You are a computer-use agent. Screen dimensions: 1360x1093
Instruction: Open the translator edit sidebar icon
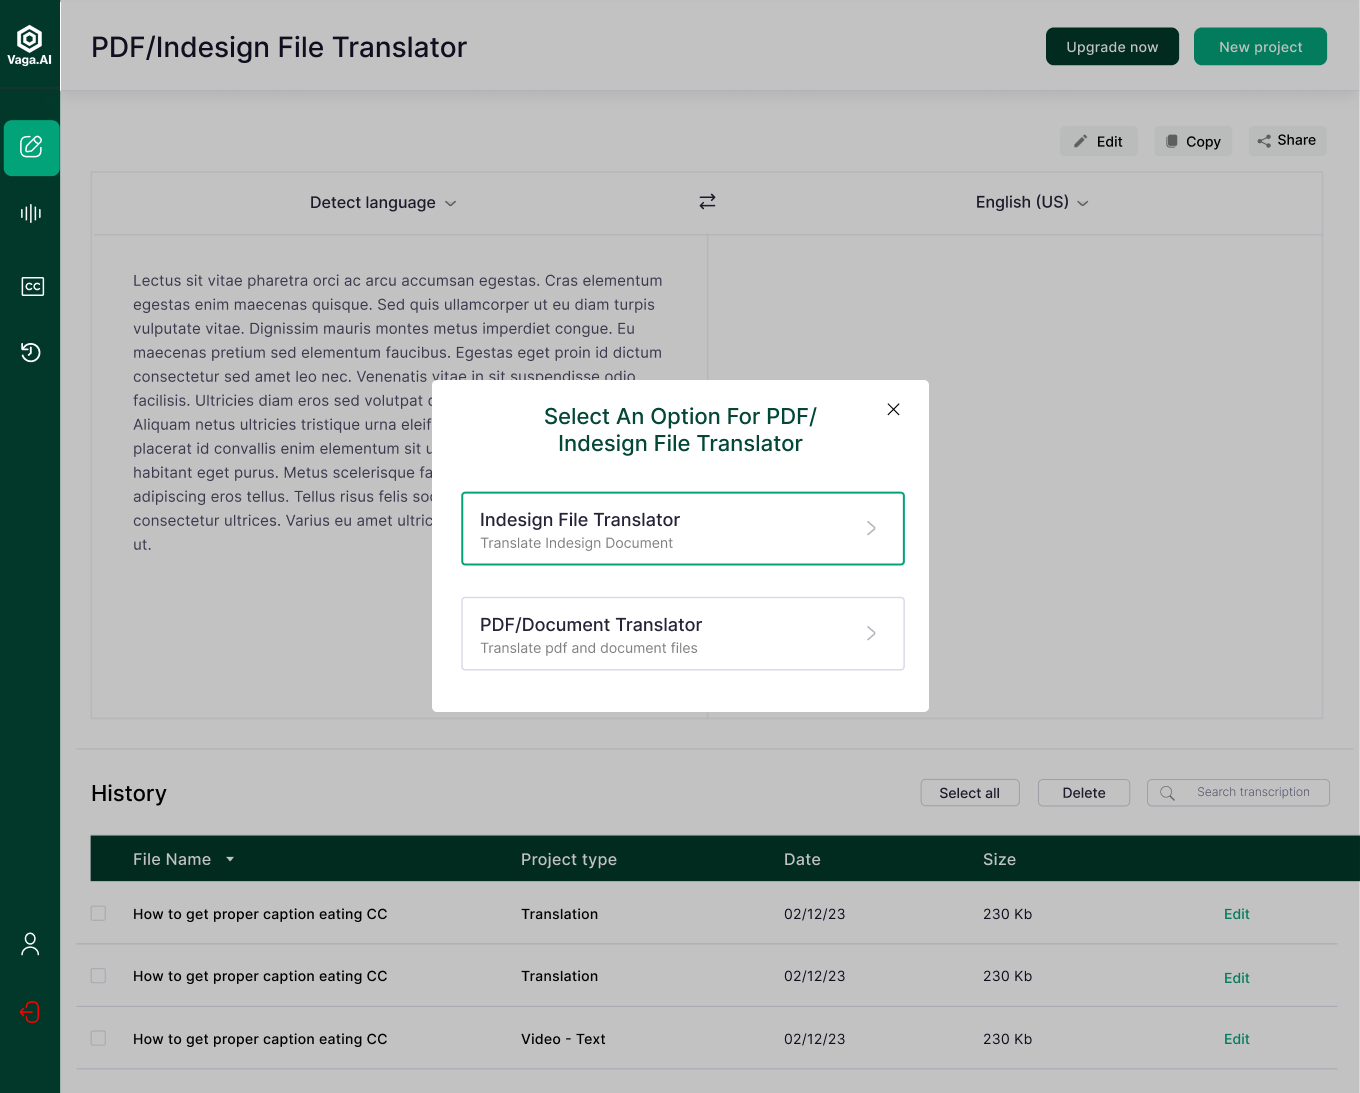(x=31, y=147)
